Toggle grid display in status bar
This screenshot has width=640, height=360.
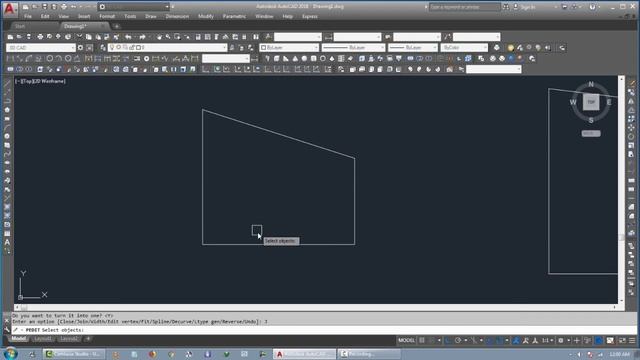tap(422, 340)
